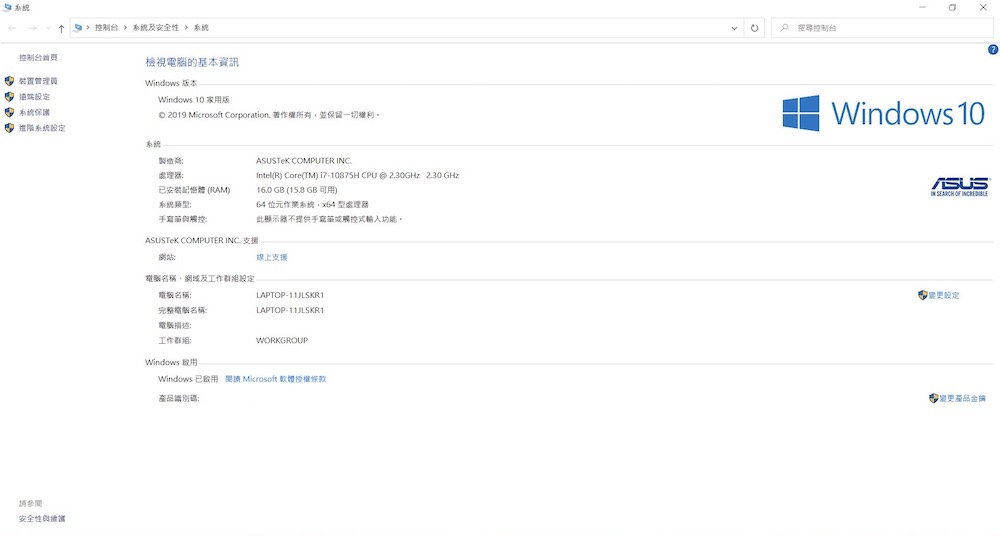1000x536 pixels.
Task: Select 系統 breadcrumb in address bar
Action: 201,27
